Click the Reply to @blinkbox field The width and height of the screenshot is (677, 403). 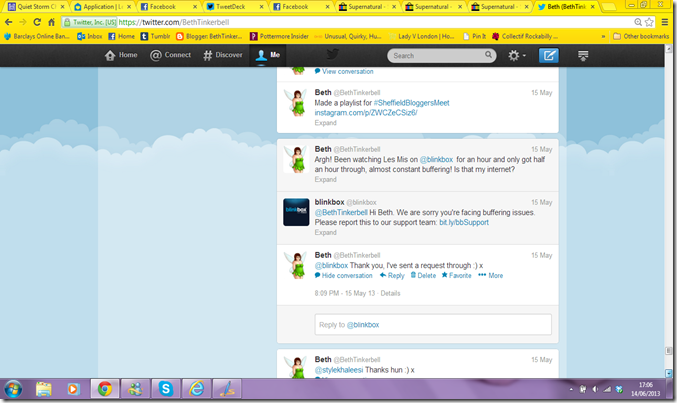(x=433, y=324)
